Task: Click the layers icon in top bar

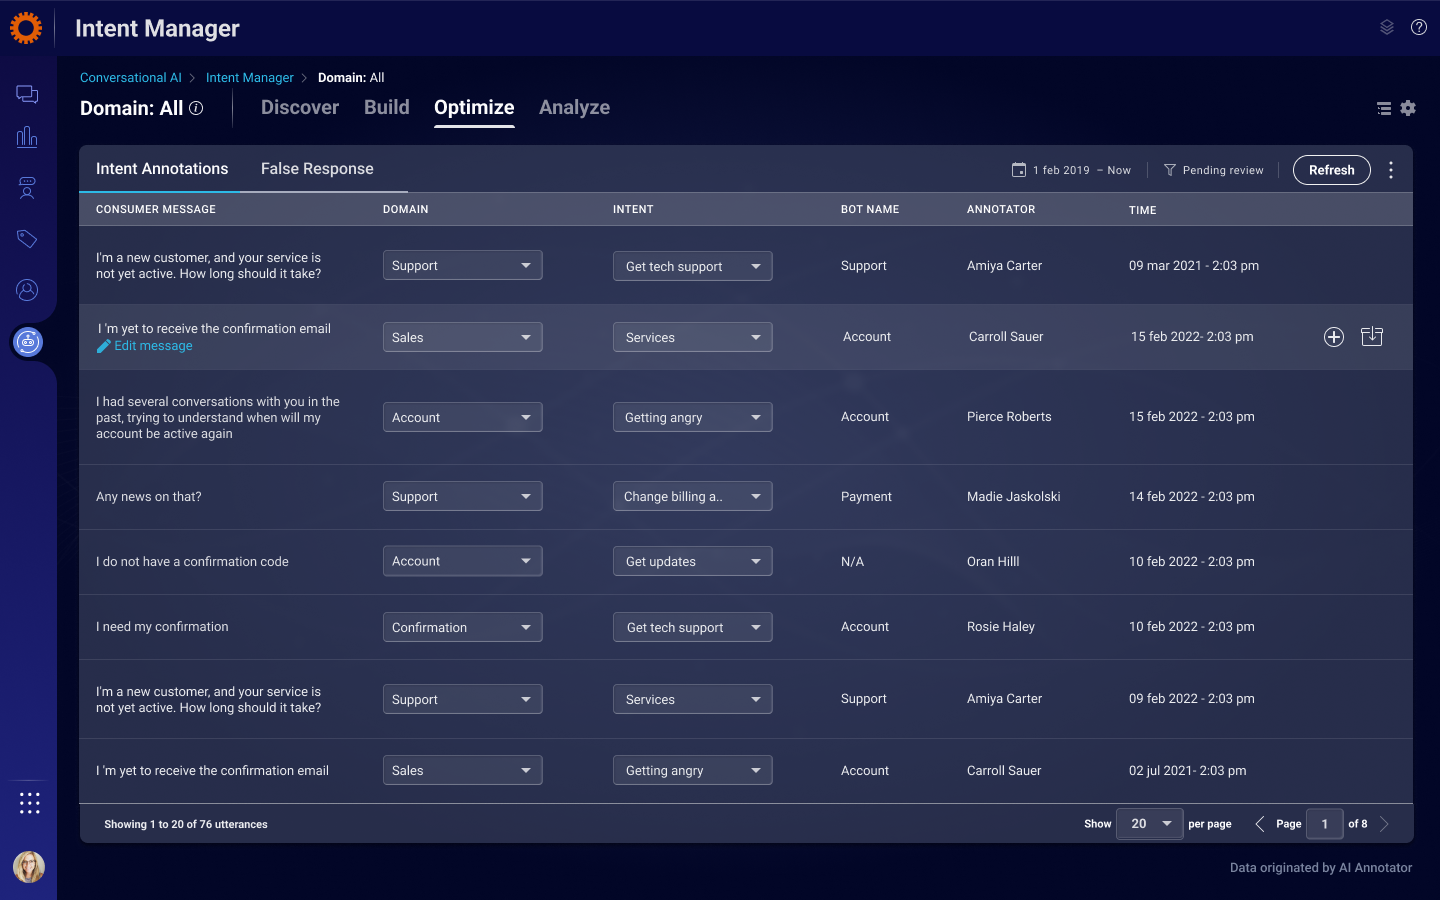Action: point(1387,28)
